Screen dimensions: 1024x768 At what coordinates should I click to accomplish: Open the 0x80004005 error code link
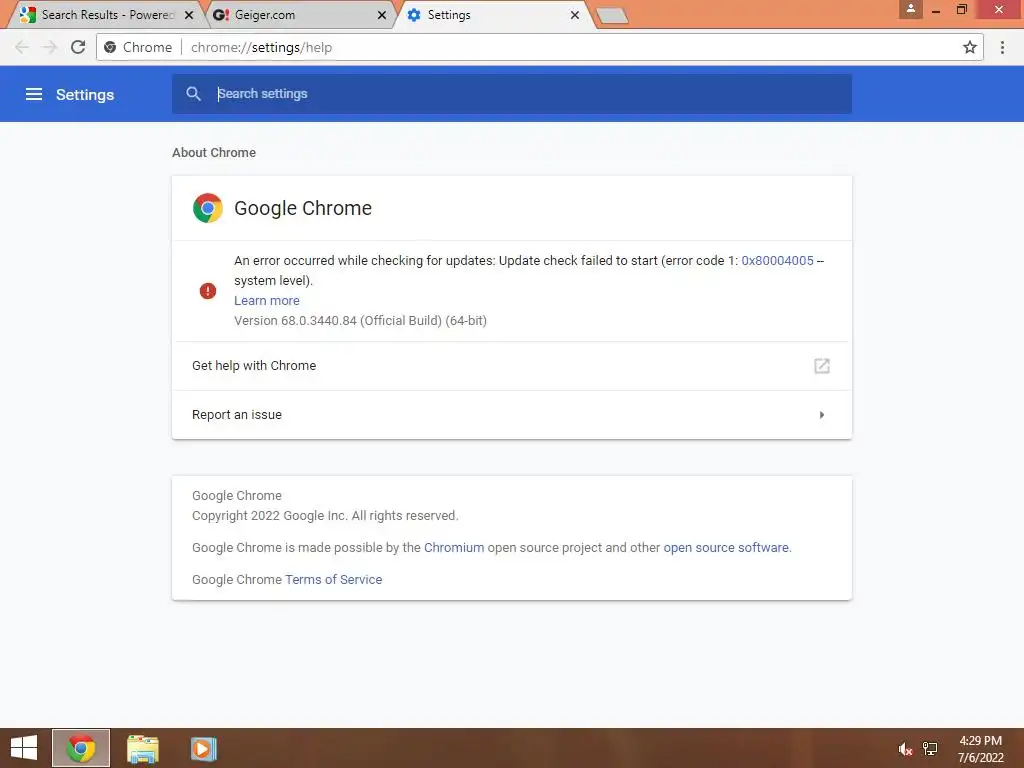coord(777,261)
